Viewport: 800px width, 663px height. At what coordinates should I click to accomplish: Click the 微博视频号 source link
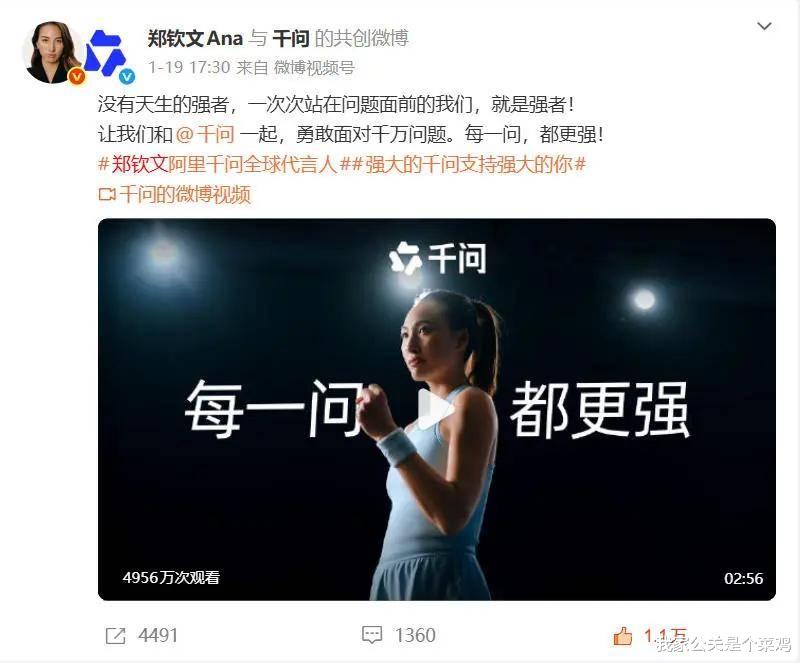point(314,67)
